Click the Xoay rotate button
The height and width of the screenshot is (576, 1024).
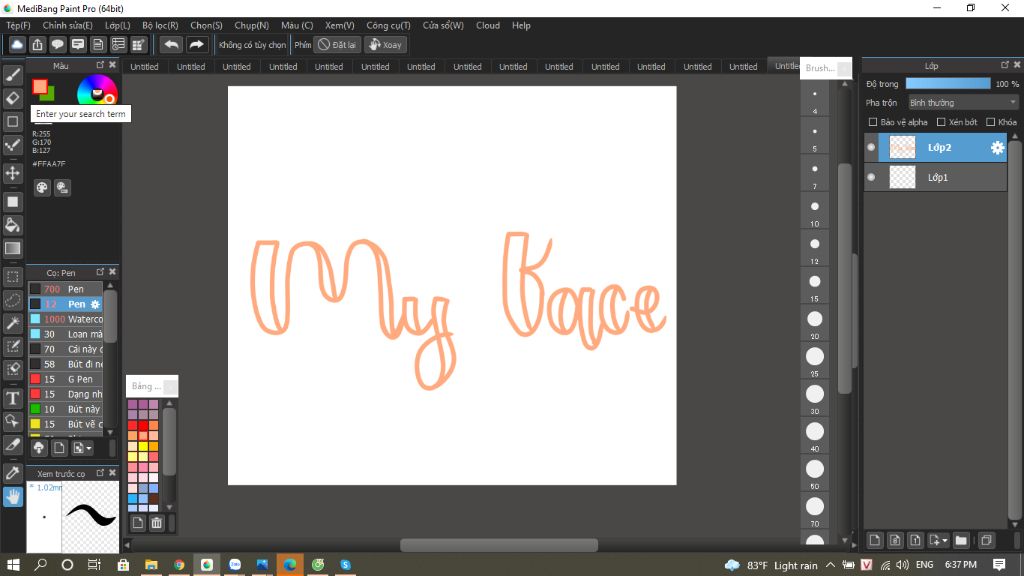click(385, 44)
